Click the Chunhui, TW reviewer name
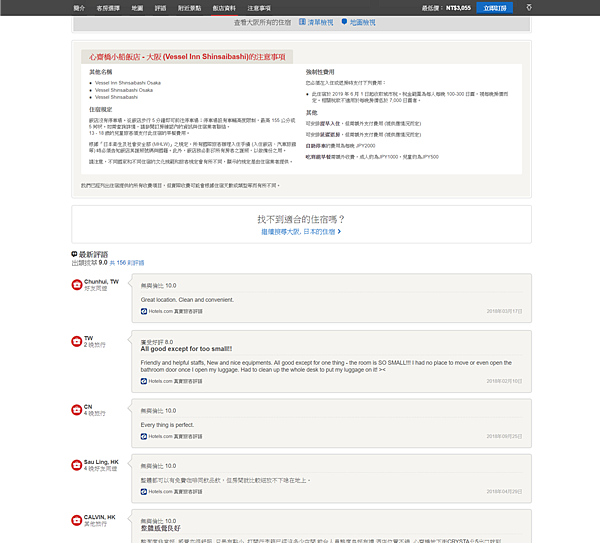This screenshot has width=600, height=543. tap(101, 281)
